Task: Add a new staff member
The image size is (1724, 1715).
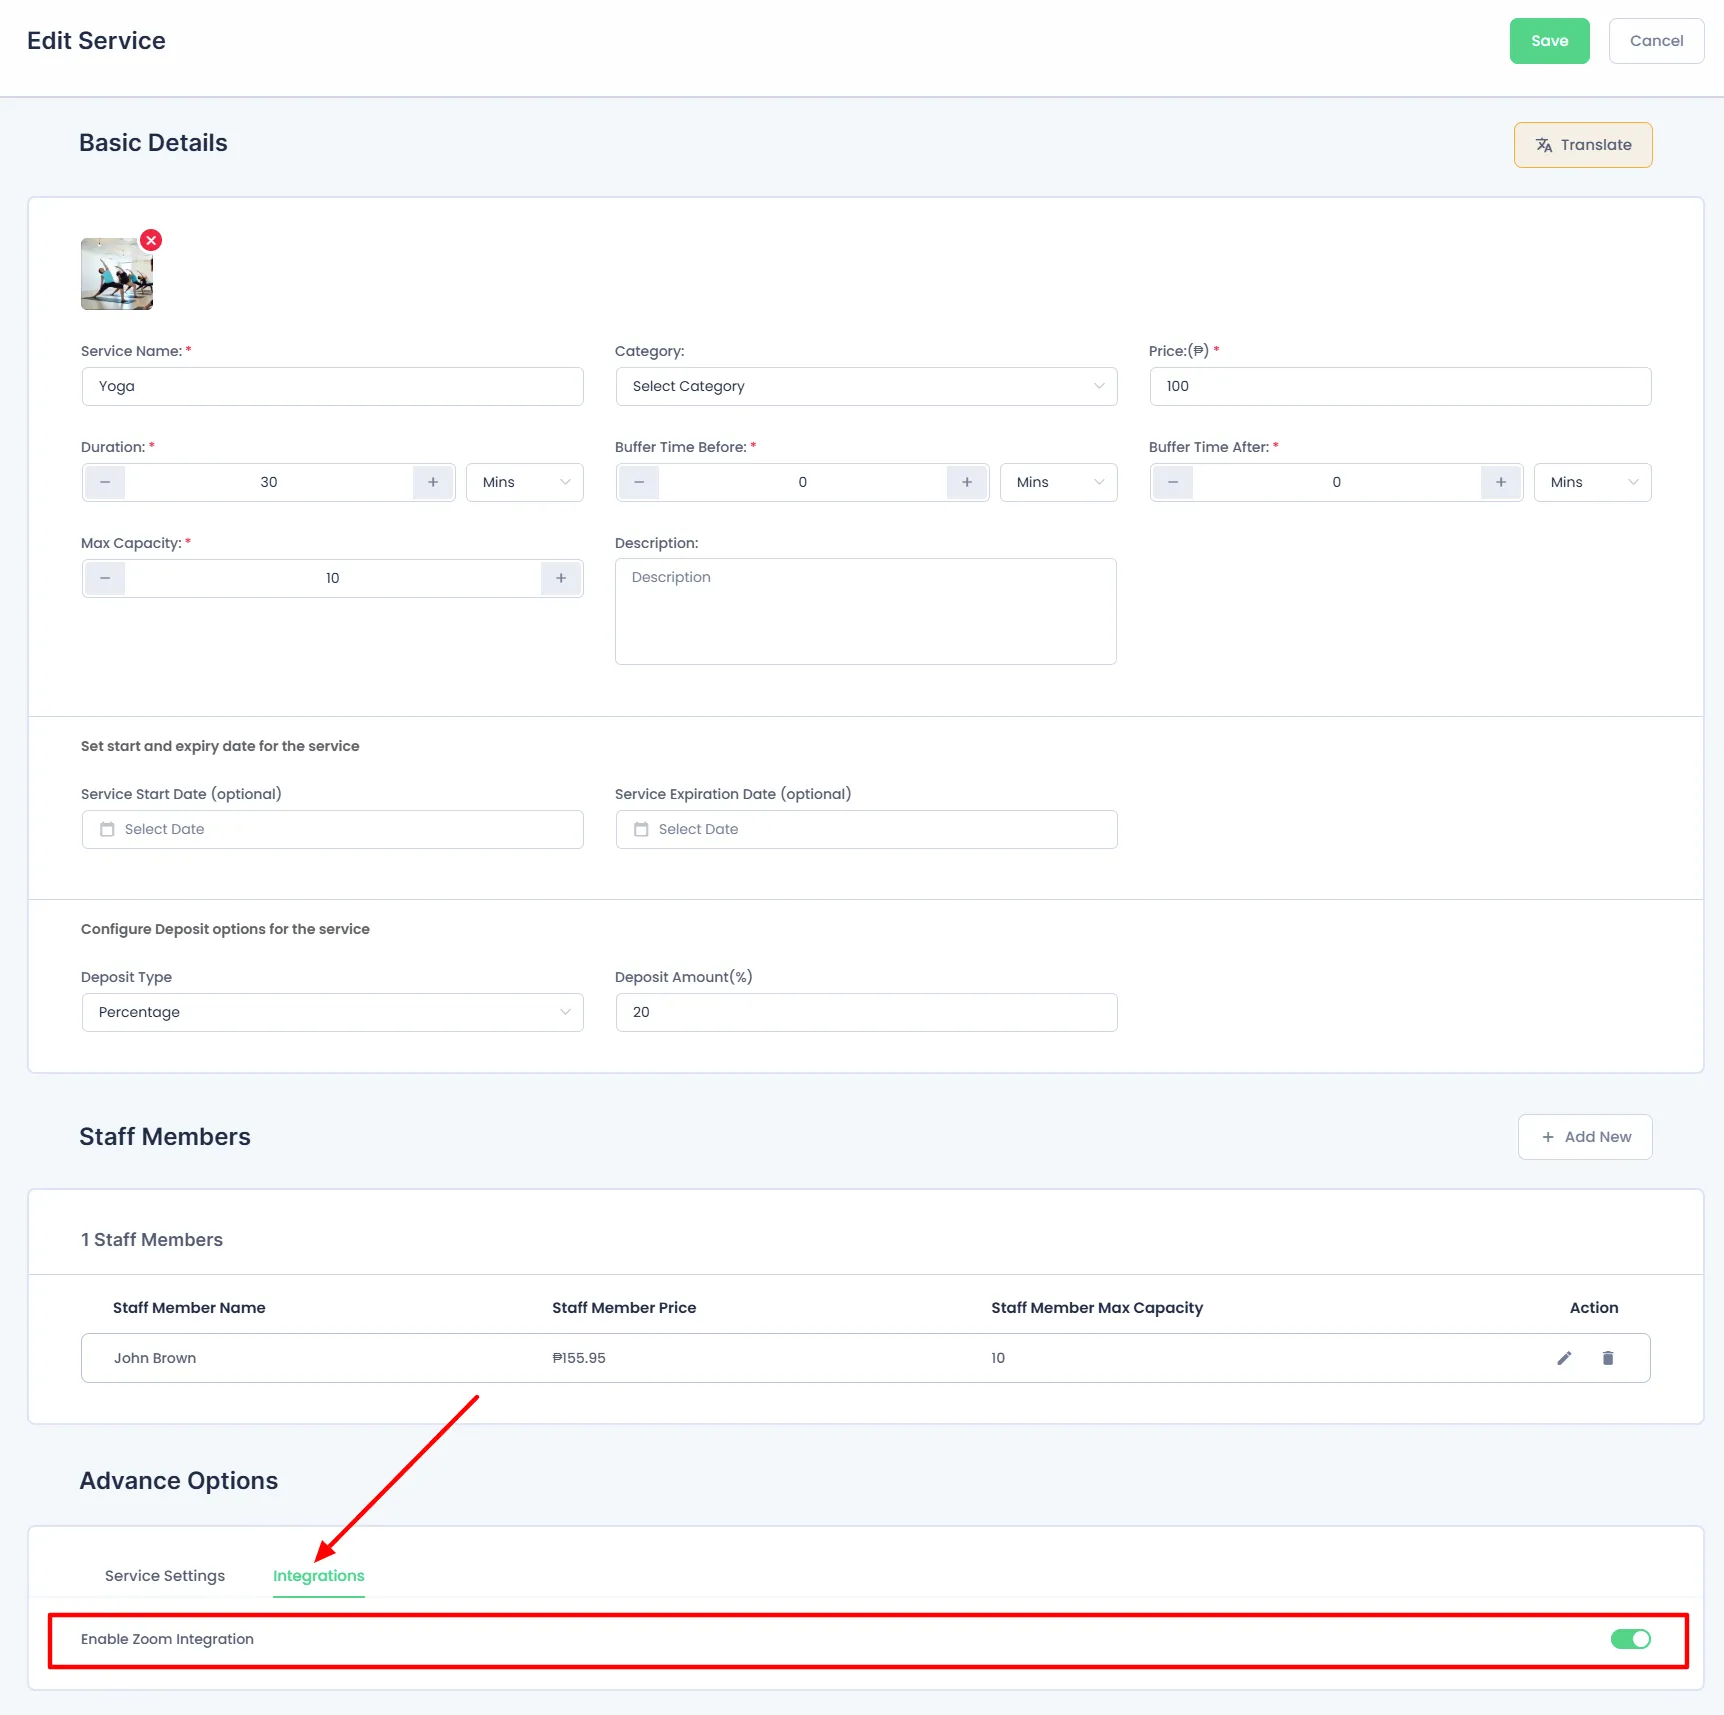Action: (x=1585, y=1137)
